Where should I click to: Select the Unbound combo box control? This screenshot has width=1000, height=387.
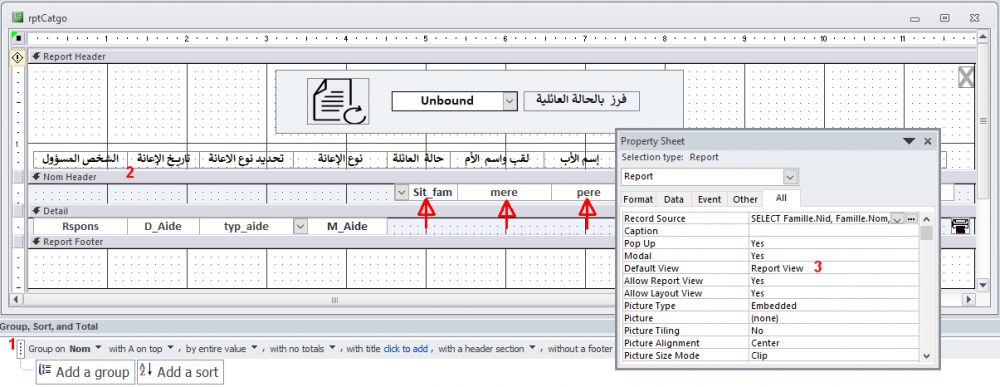click(454, 101)
